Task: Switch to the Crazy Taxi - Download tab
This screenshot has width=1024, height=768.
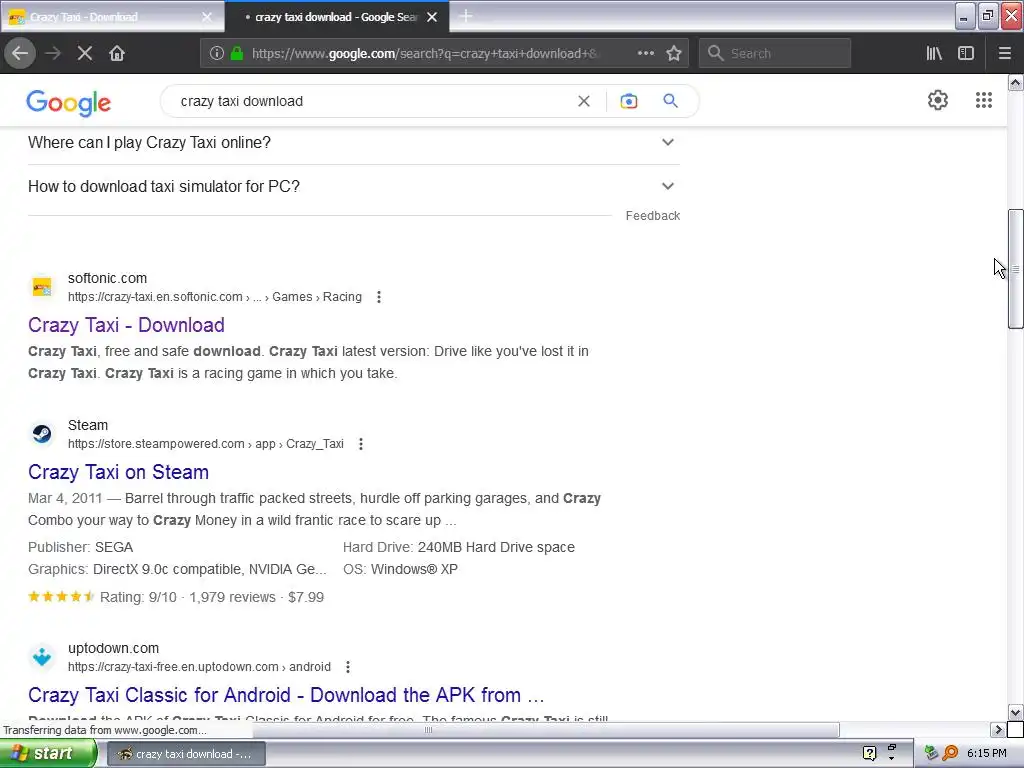Action: tap(111, 17)
